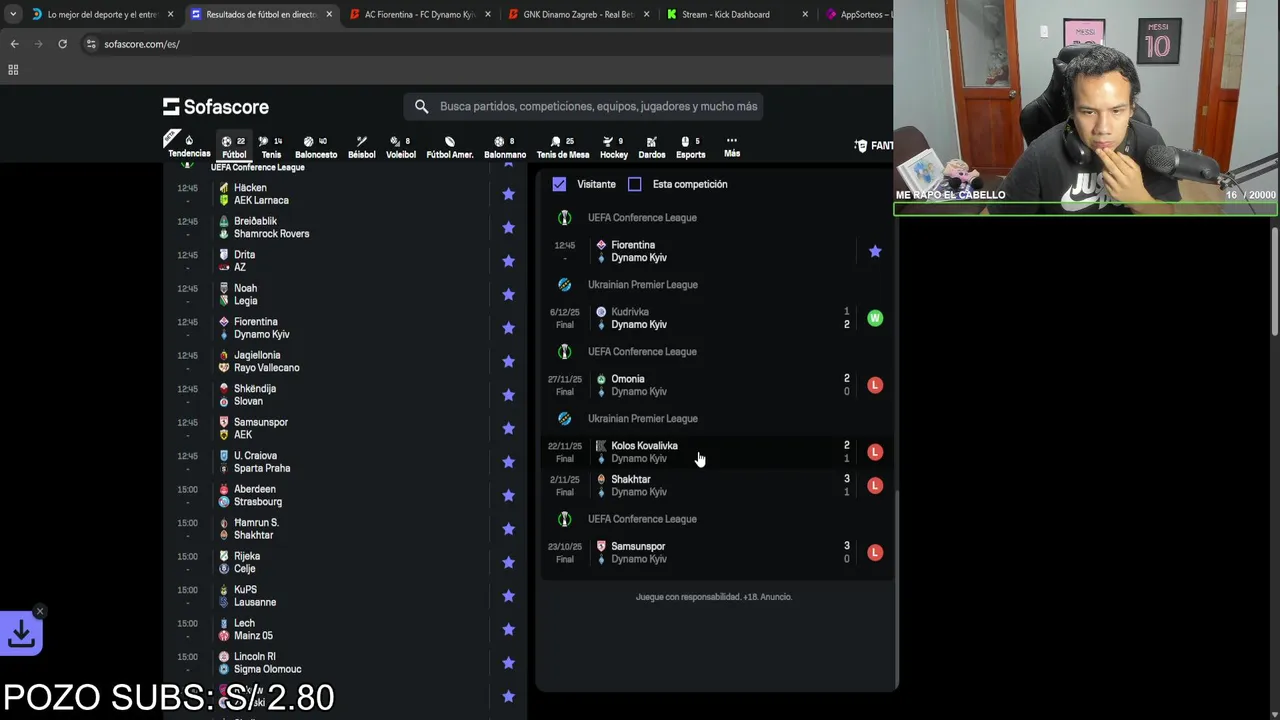Switch to the AppSorteos tab
1280x720 pixels.
click(858, 14)
